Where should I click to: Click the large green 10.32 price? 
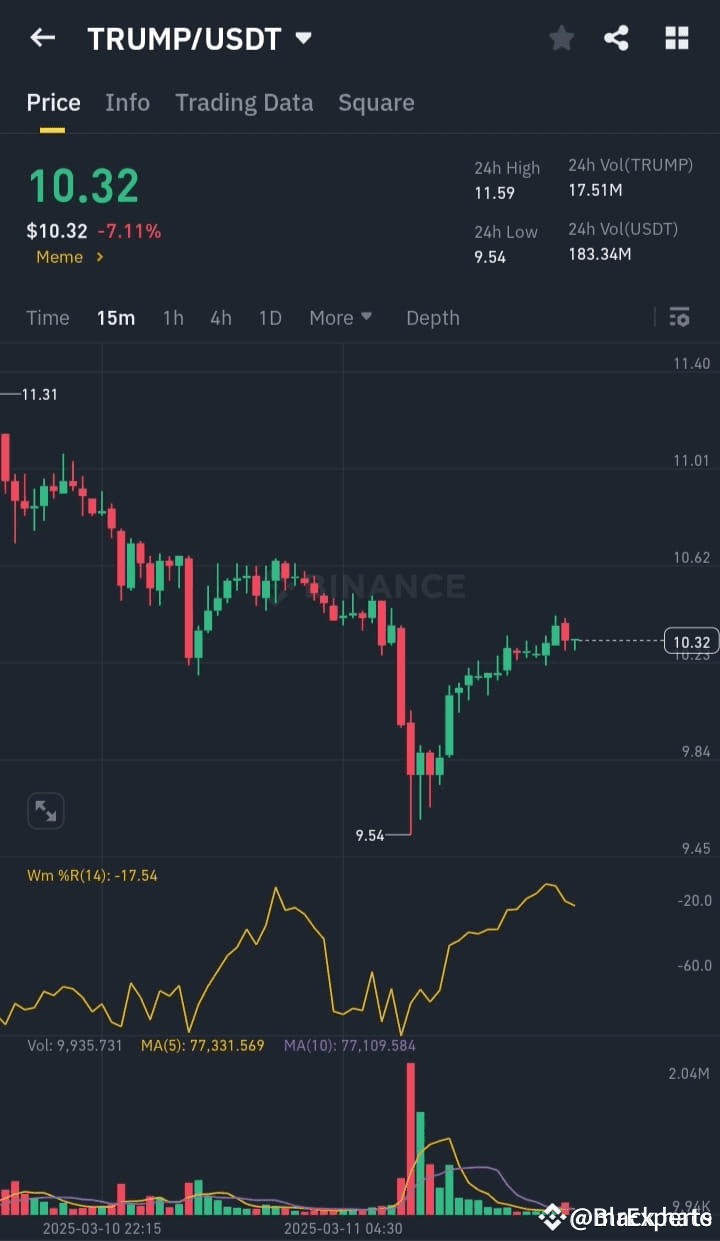pyautogui.click(x=83, y=186)
